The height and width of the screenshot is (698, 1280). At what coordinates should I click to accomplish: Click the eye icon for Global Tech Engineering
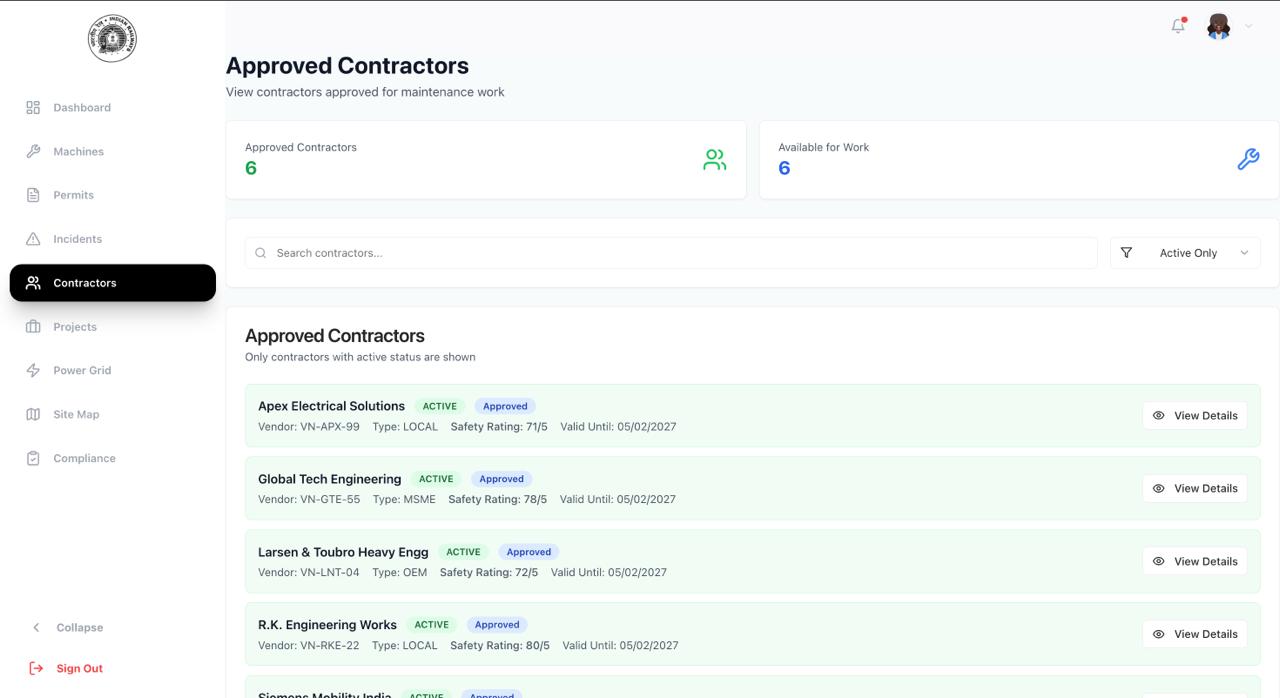(1158, 488)
